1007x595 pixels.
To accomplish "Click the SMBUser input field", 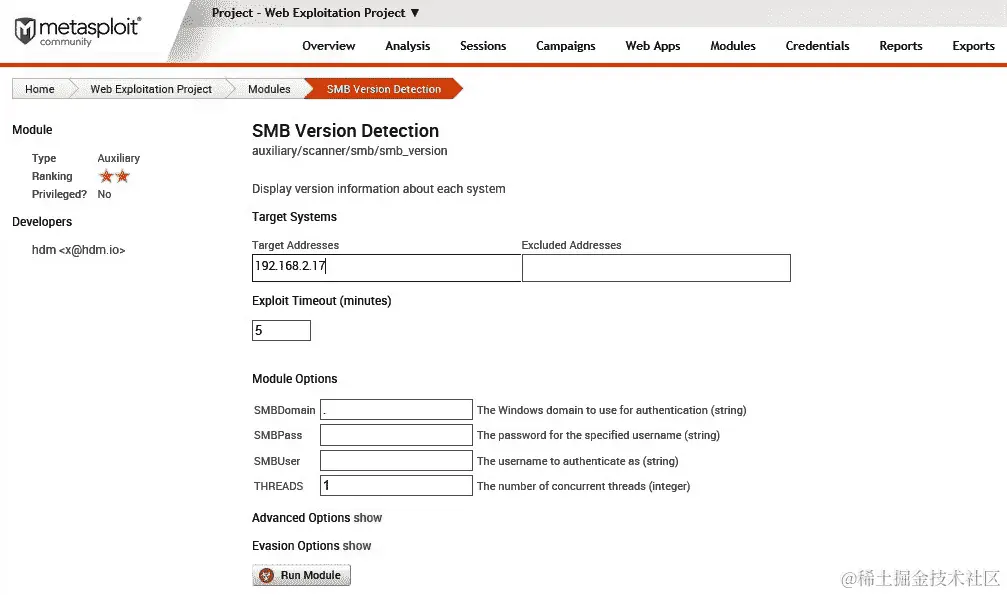I will 396,461.
